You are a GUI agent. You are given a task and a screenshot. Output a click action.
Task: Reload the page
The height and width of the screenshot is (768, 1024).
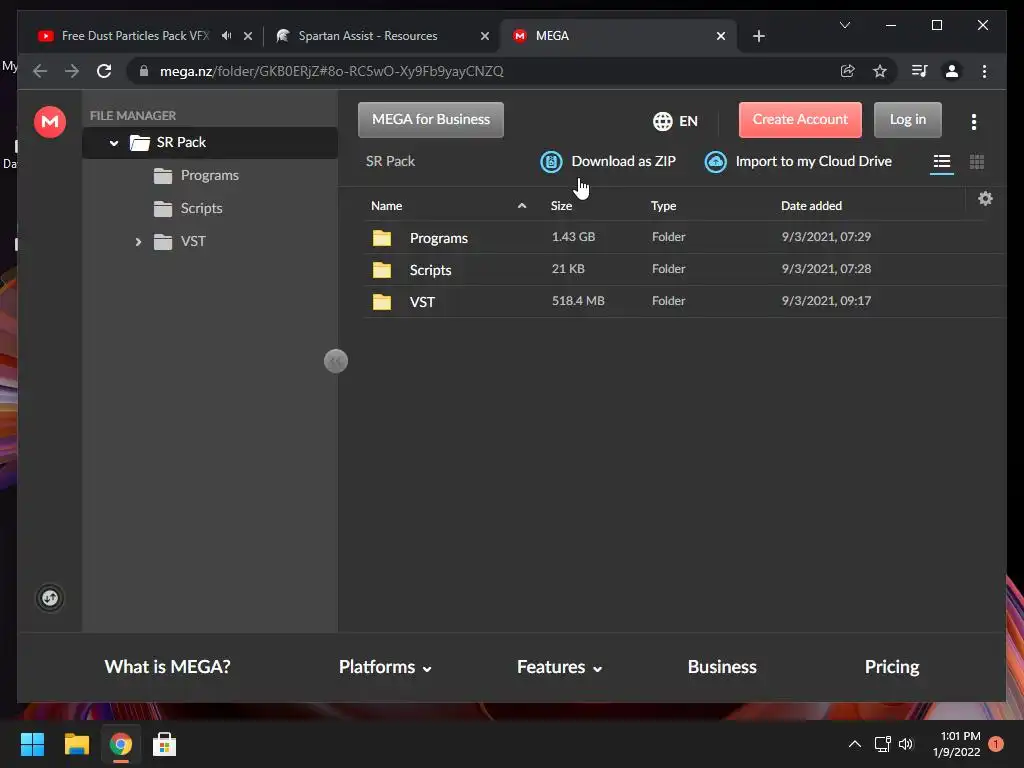(x=104, y=71)
